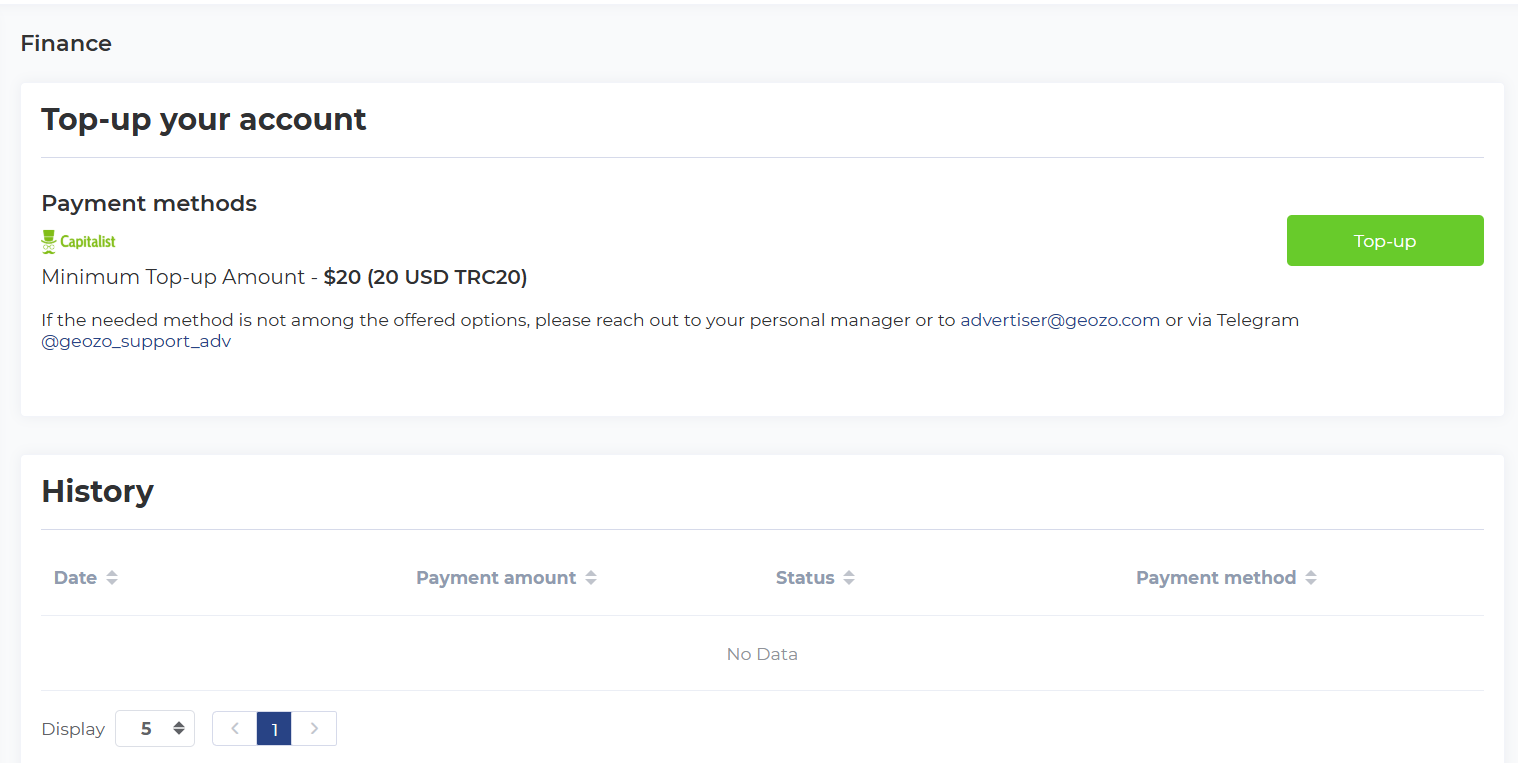Click the Payment method column header label

point(1216,578)
